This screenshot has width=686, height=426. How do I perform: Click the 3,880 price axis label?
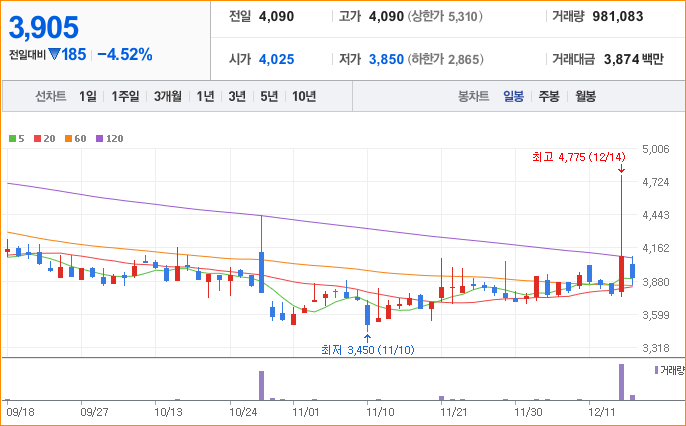tap(656, 282)
